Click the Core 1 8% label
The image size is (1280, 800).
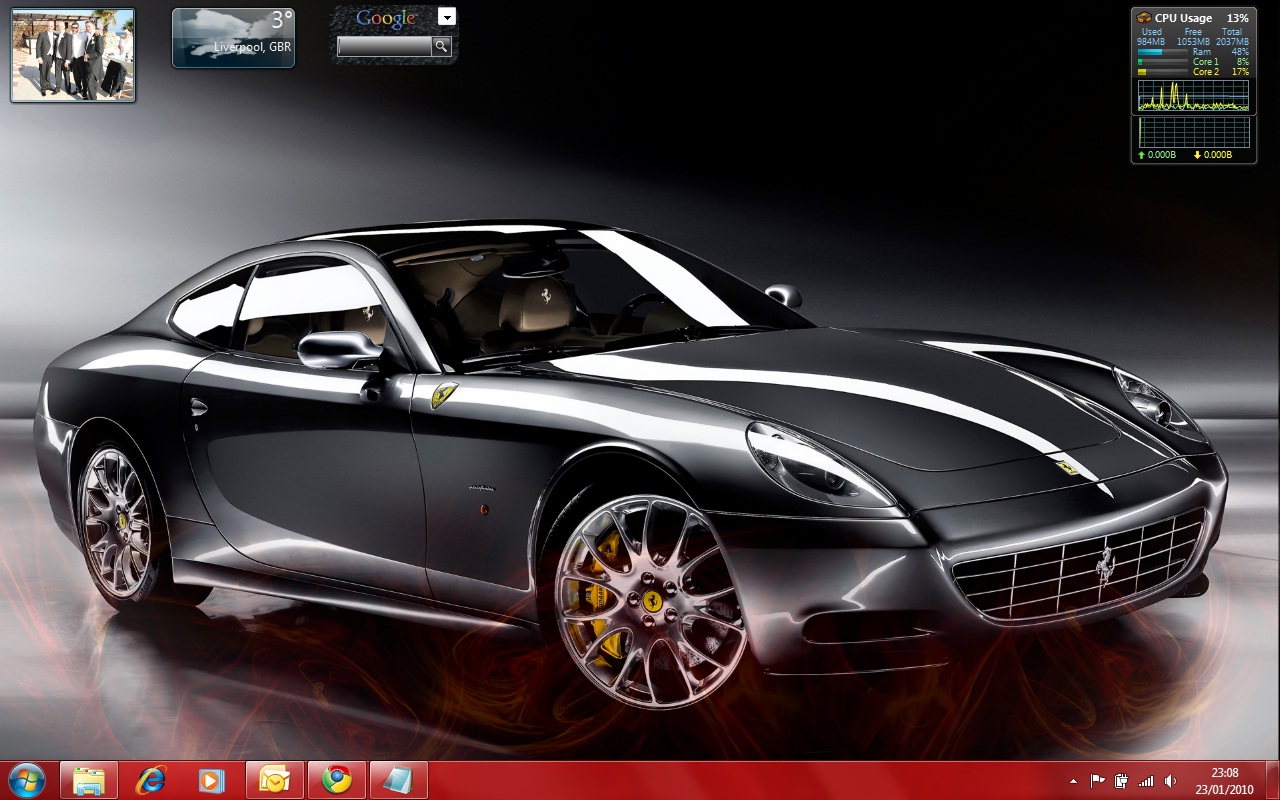1221,62
